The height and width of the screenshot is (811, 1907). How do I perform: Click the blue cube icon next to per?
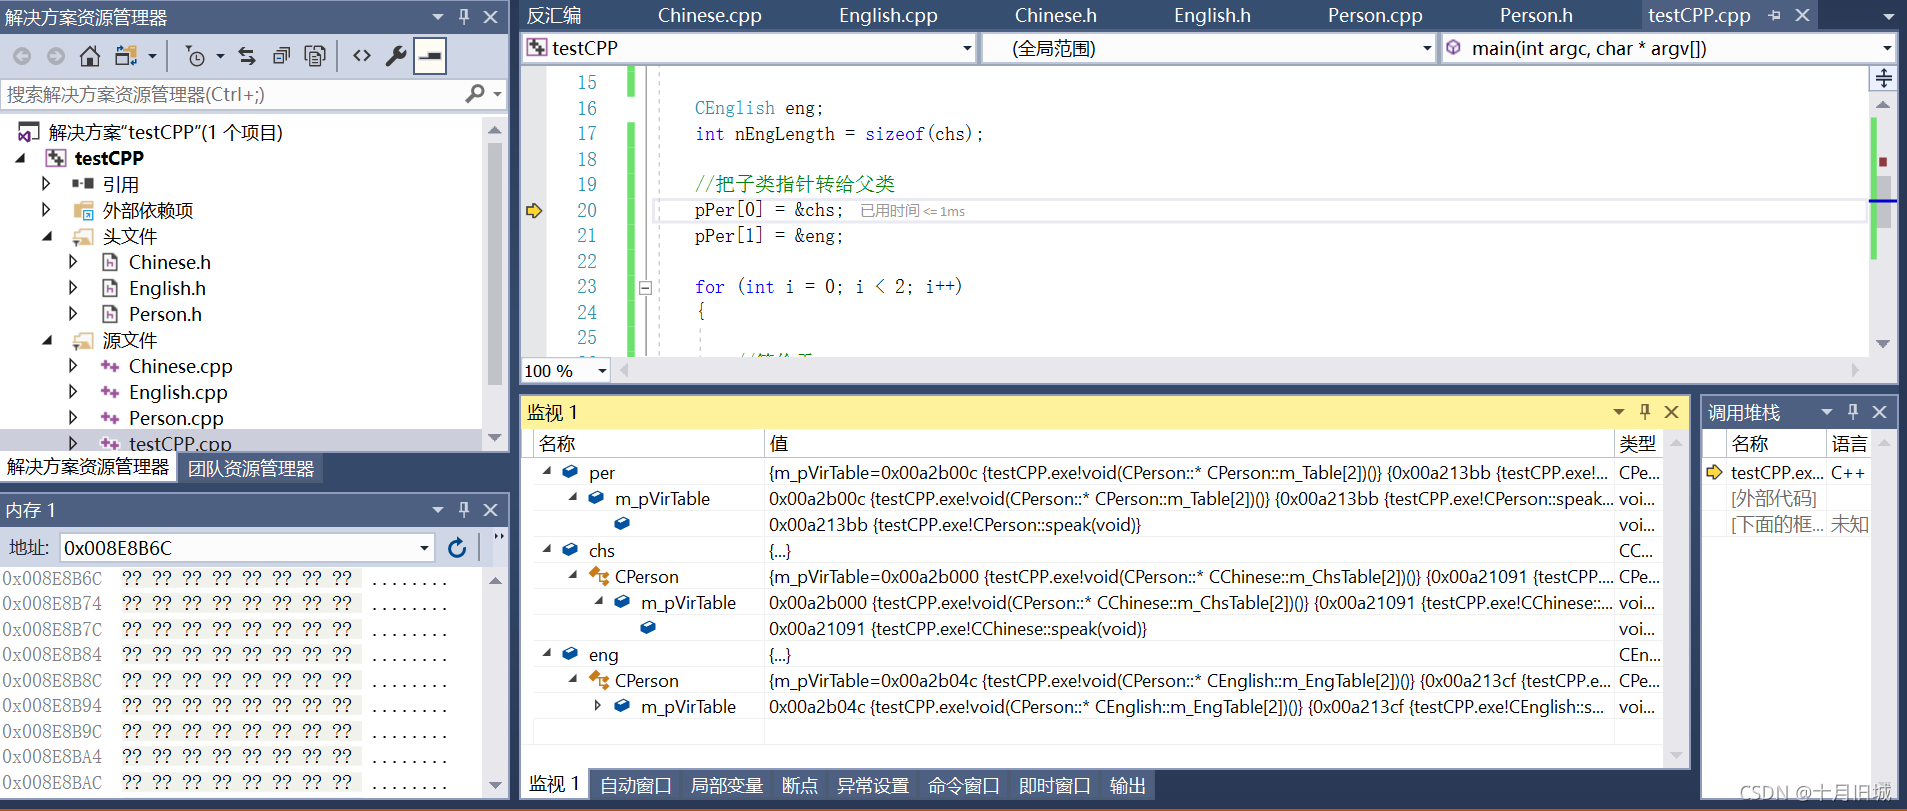pyautogui.click(x=570, y=472)
